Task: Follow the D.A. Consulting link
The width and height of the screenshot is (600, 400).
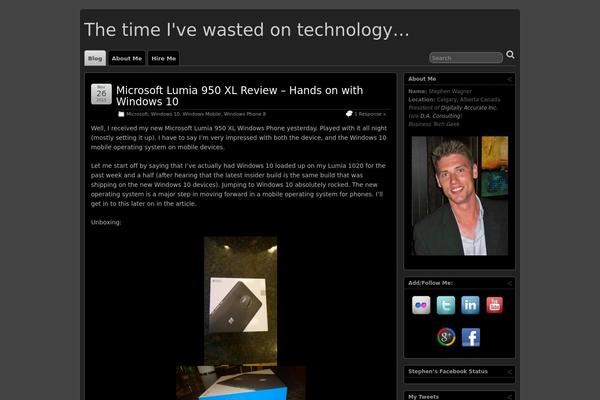Action: [x=440, y=116]
